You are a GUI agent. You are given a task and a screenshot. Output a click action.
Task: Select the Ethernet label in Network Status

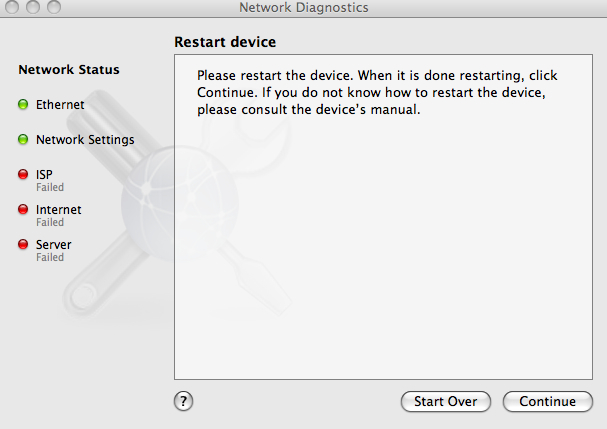tap(60, 105)
